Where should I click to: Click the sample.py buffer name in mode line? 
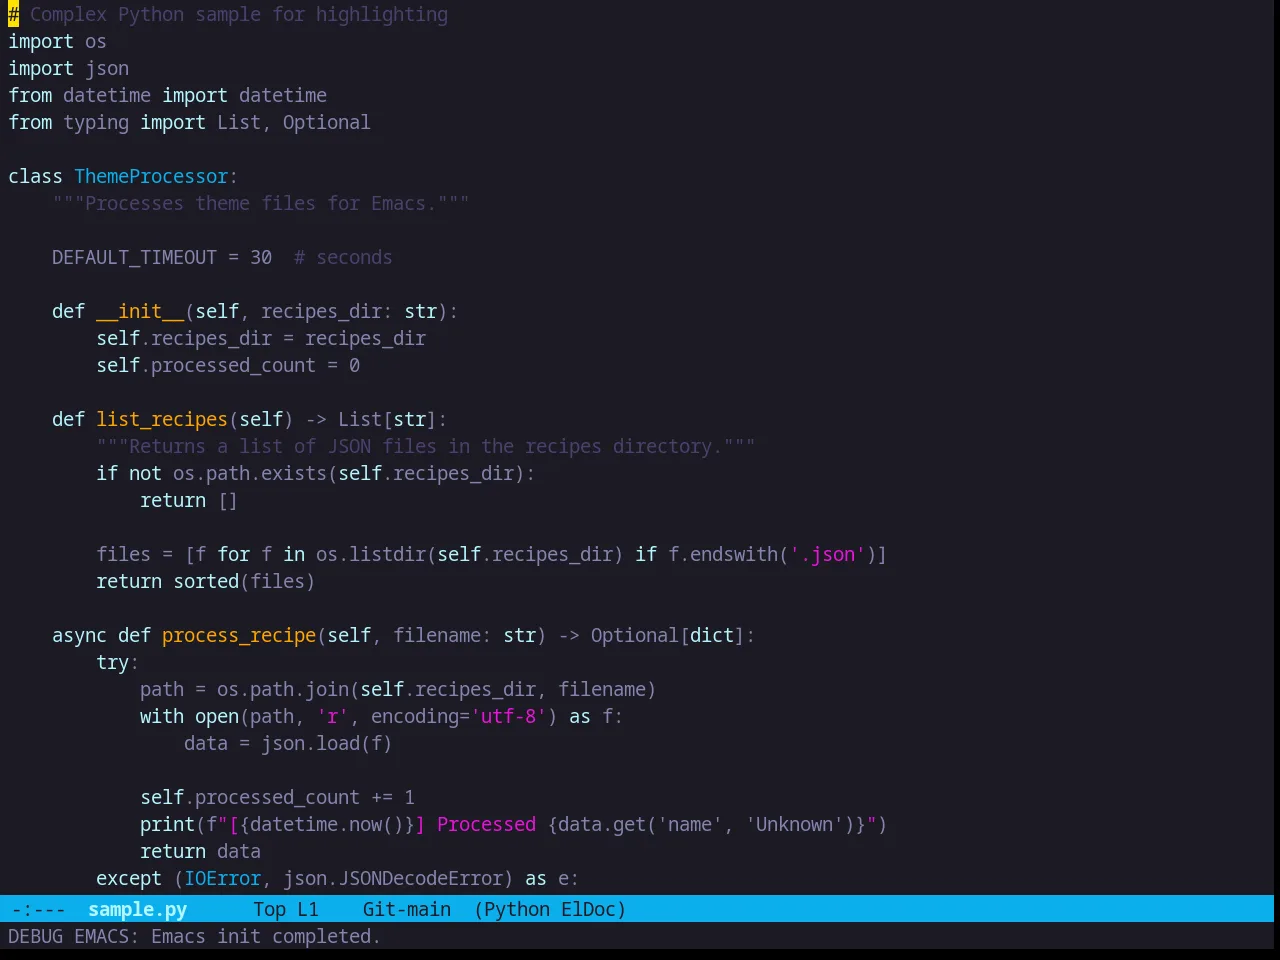137,909
